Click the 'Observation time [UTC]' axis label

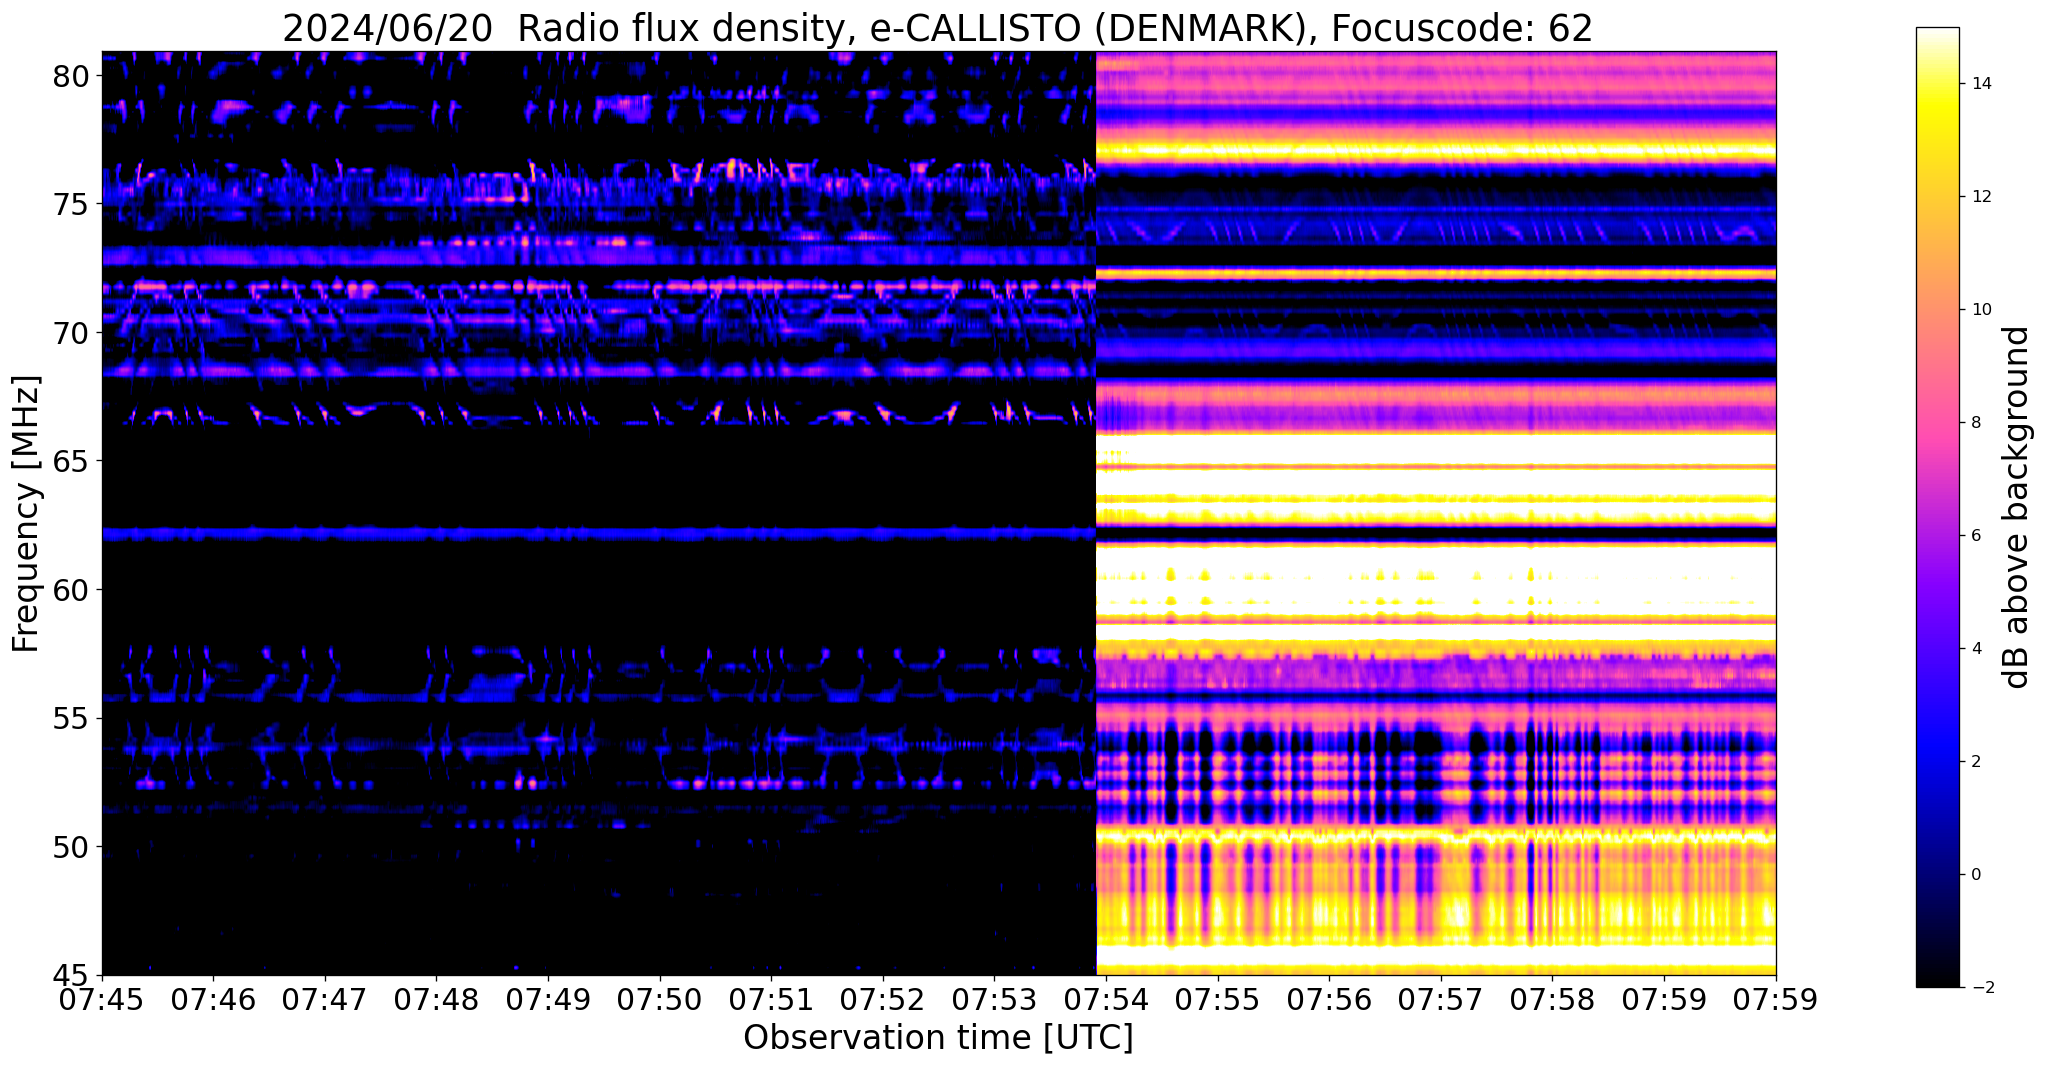click(938, 1038)
